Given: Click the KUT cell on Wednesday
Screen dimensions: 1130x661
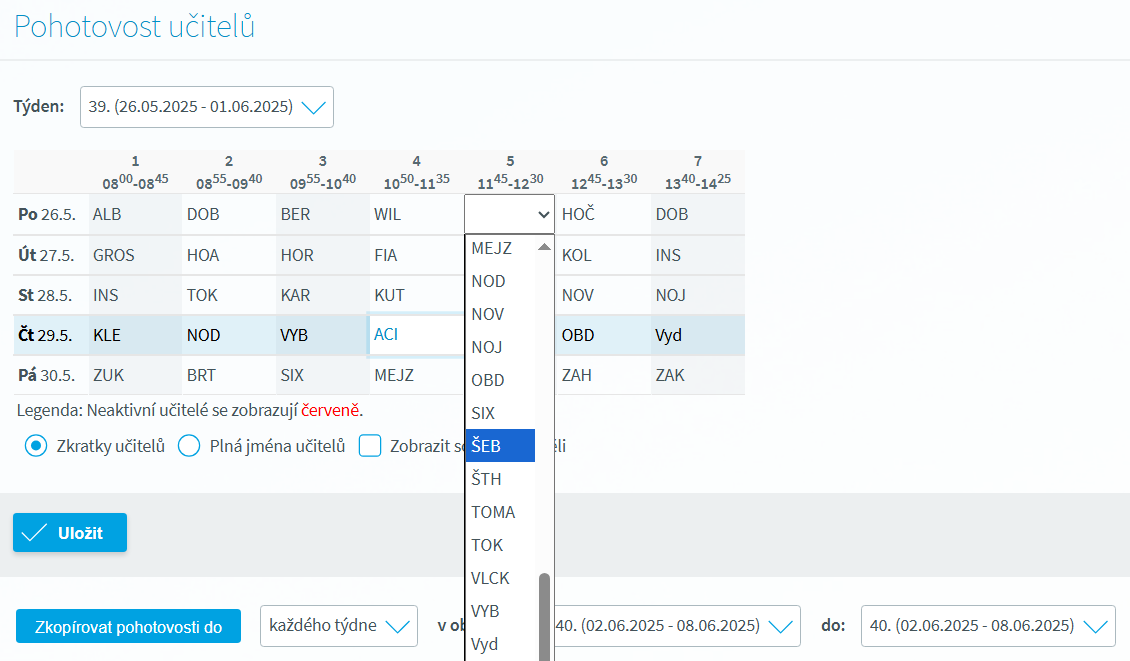Looking at the screenshot, I should point(417,295).
